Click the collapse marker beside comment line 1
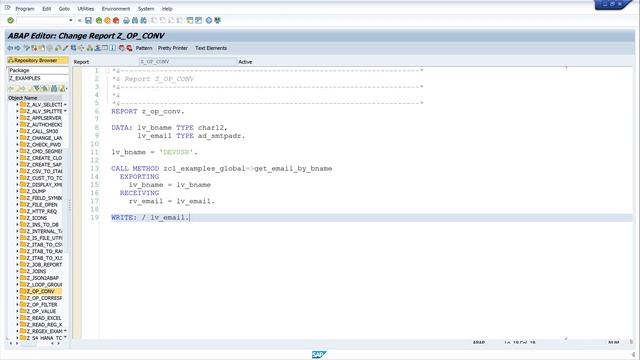This screenshot has width=640, height=360. point(107,71)
